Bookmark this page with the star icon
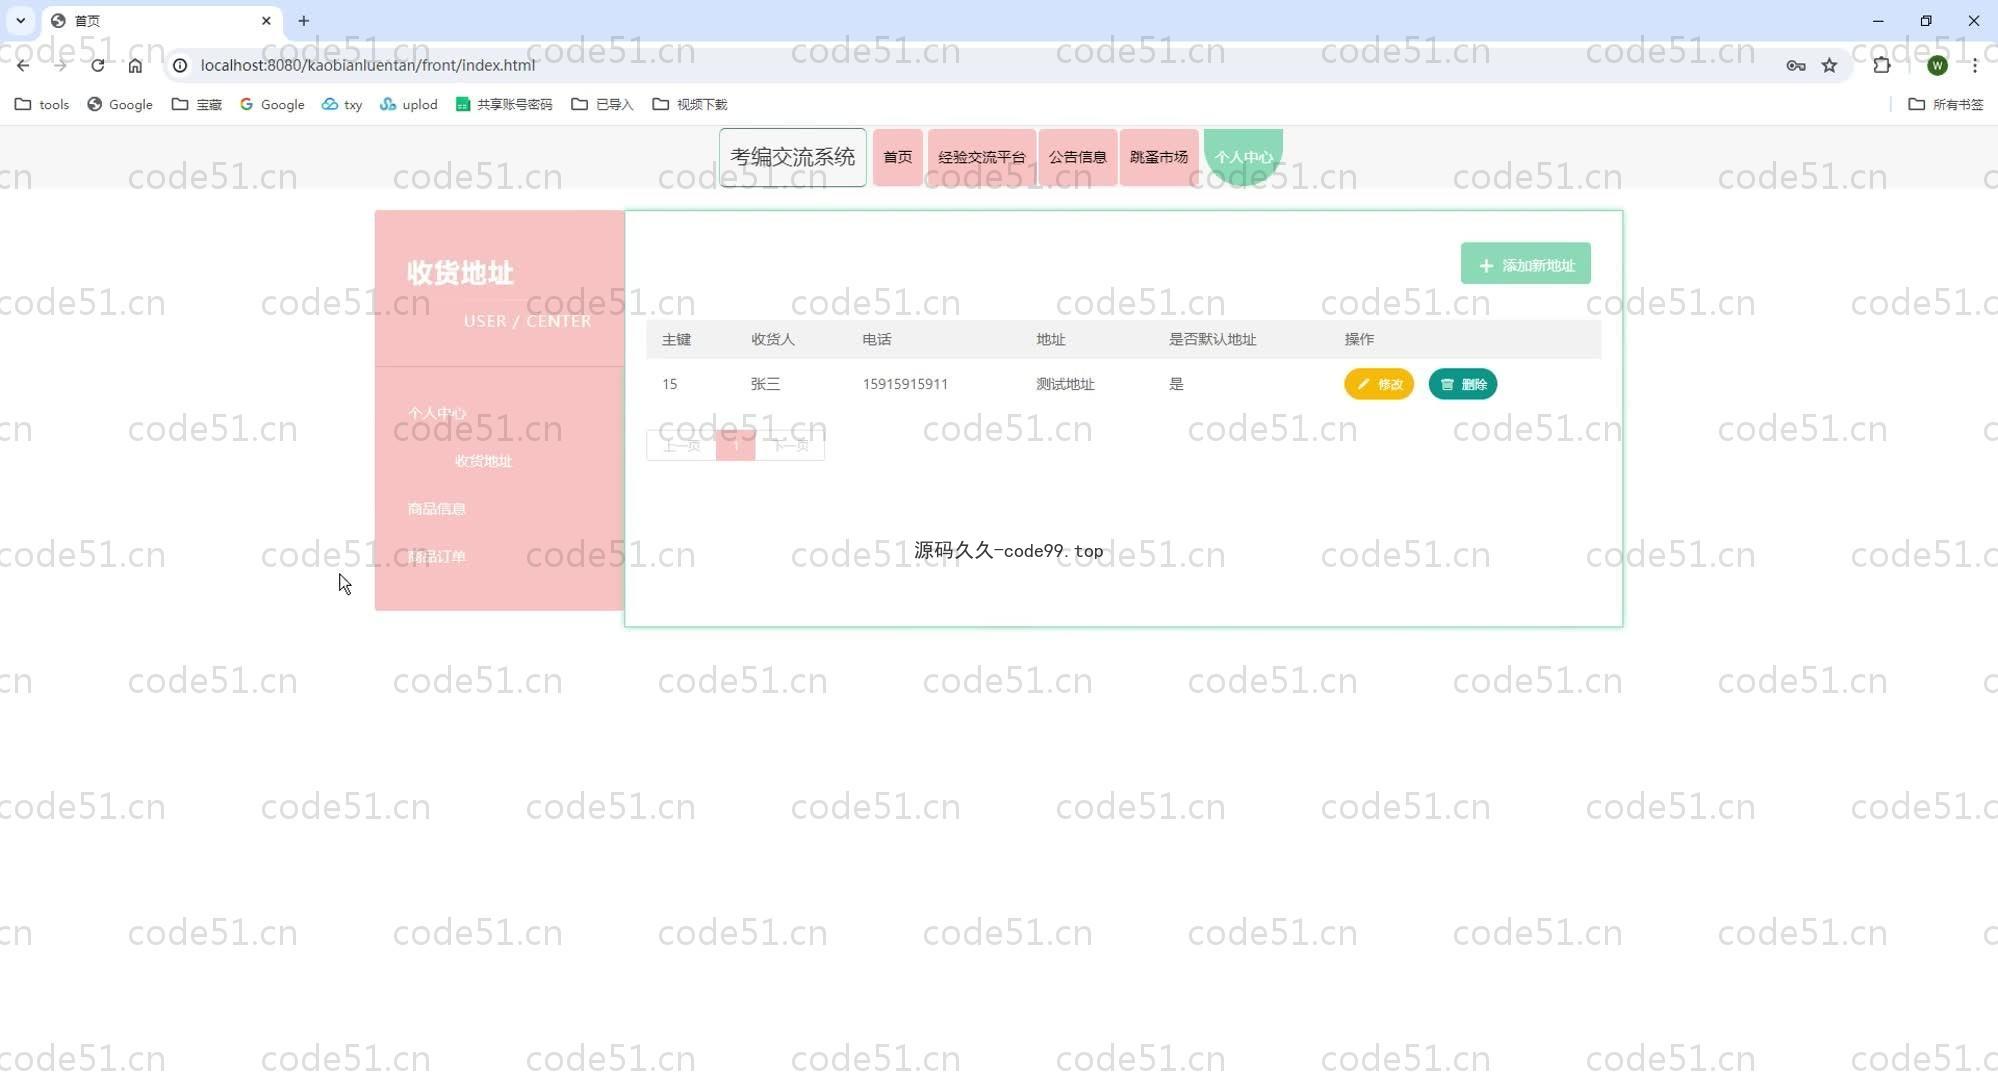Viewport: 1998px width, 1080px height. pyautogui.click(x=1829, y=65)
